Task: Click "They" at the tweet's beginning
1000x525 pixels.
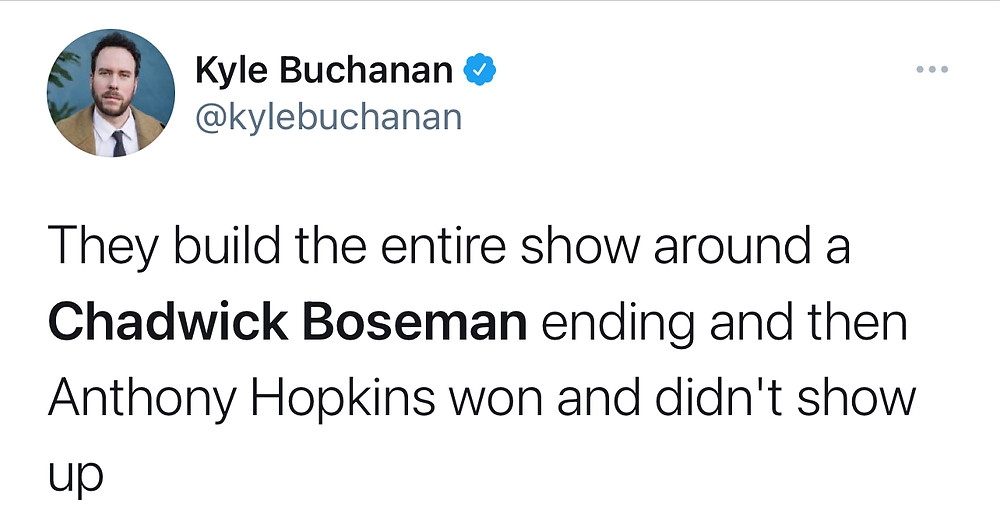Action: [103, 246]
